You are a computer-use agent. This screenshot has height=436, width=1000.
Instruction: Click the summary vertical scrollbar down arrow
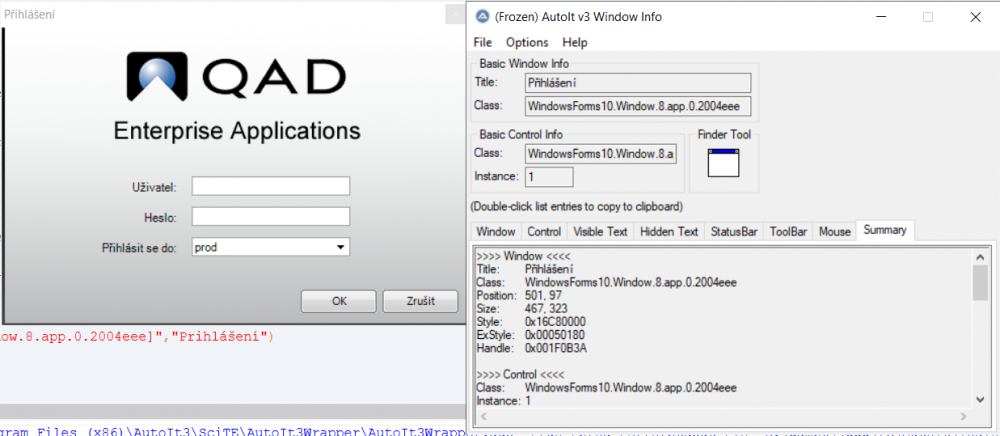pyautogui.click(x=980, y=399)
